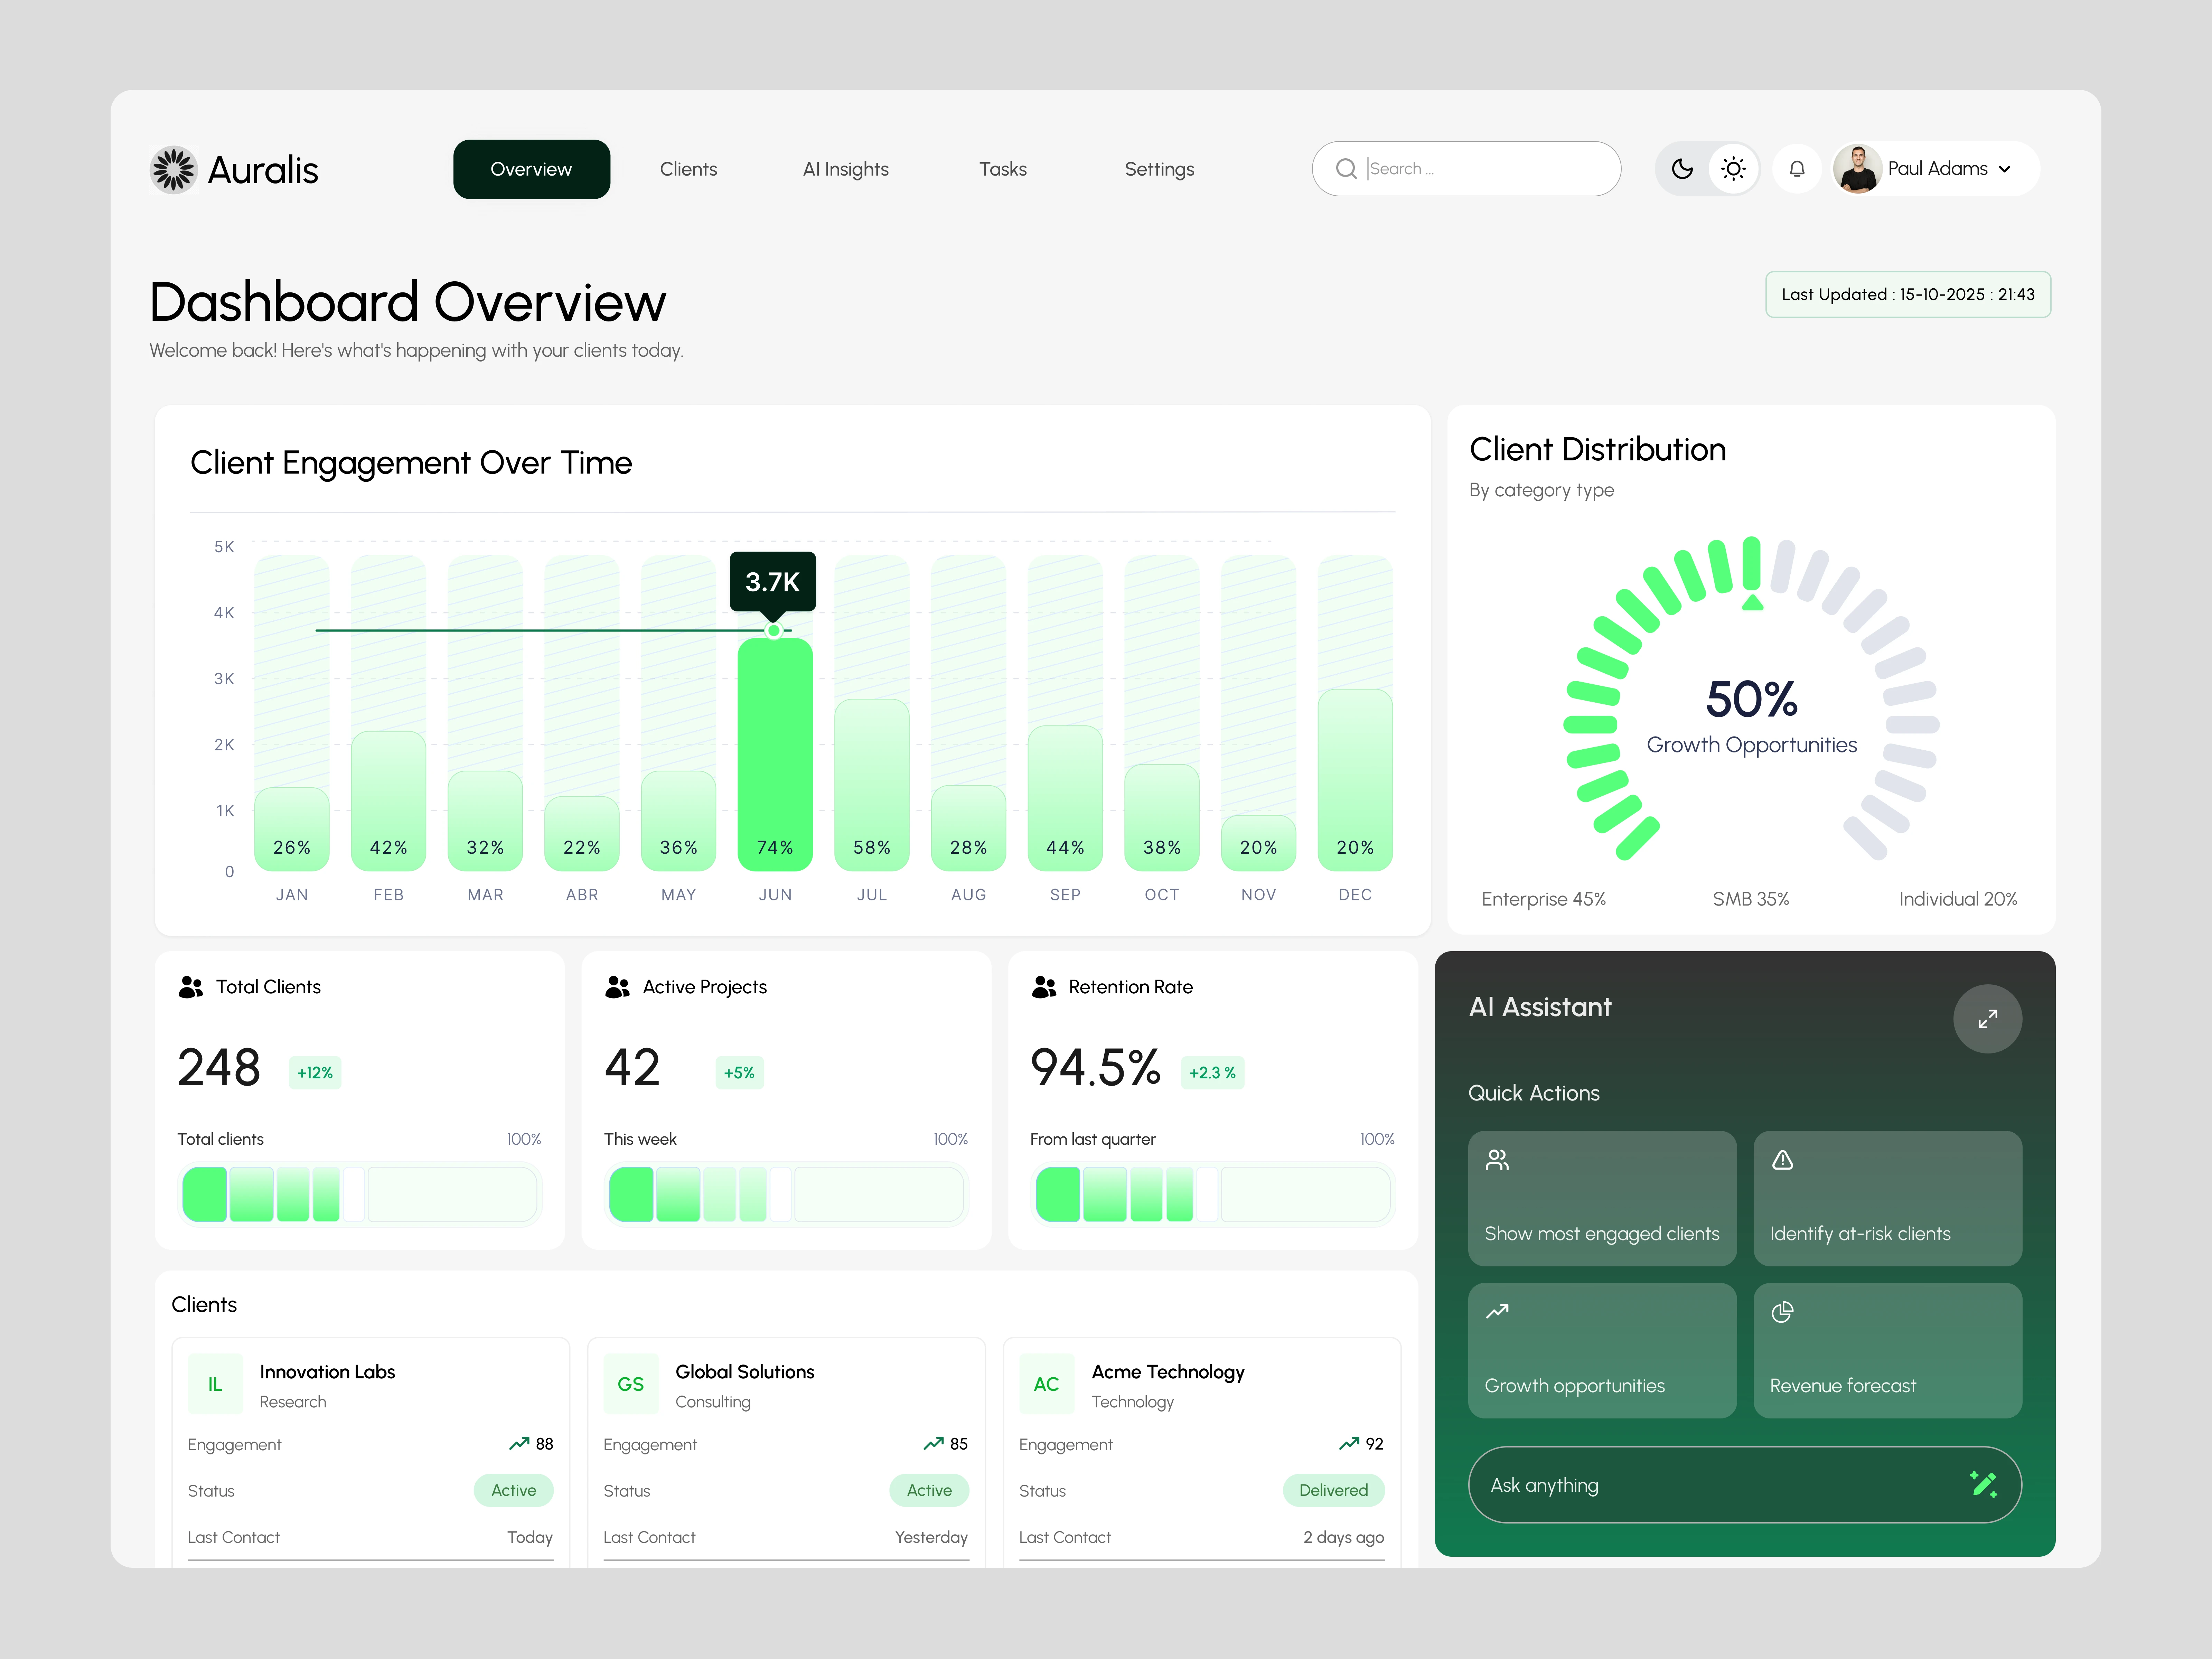Click the magic wand icon in Ask anything

coord(1983,1484)
